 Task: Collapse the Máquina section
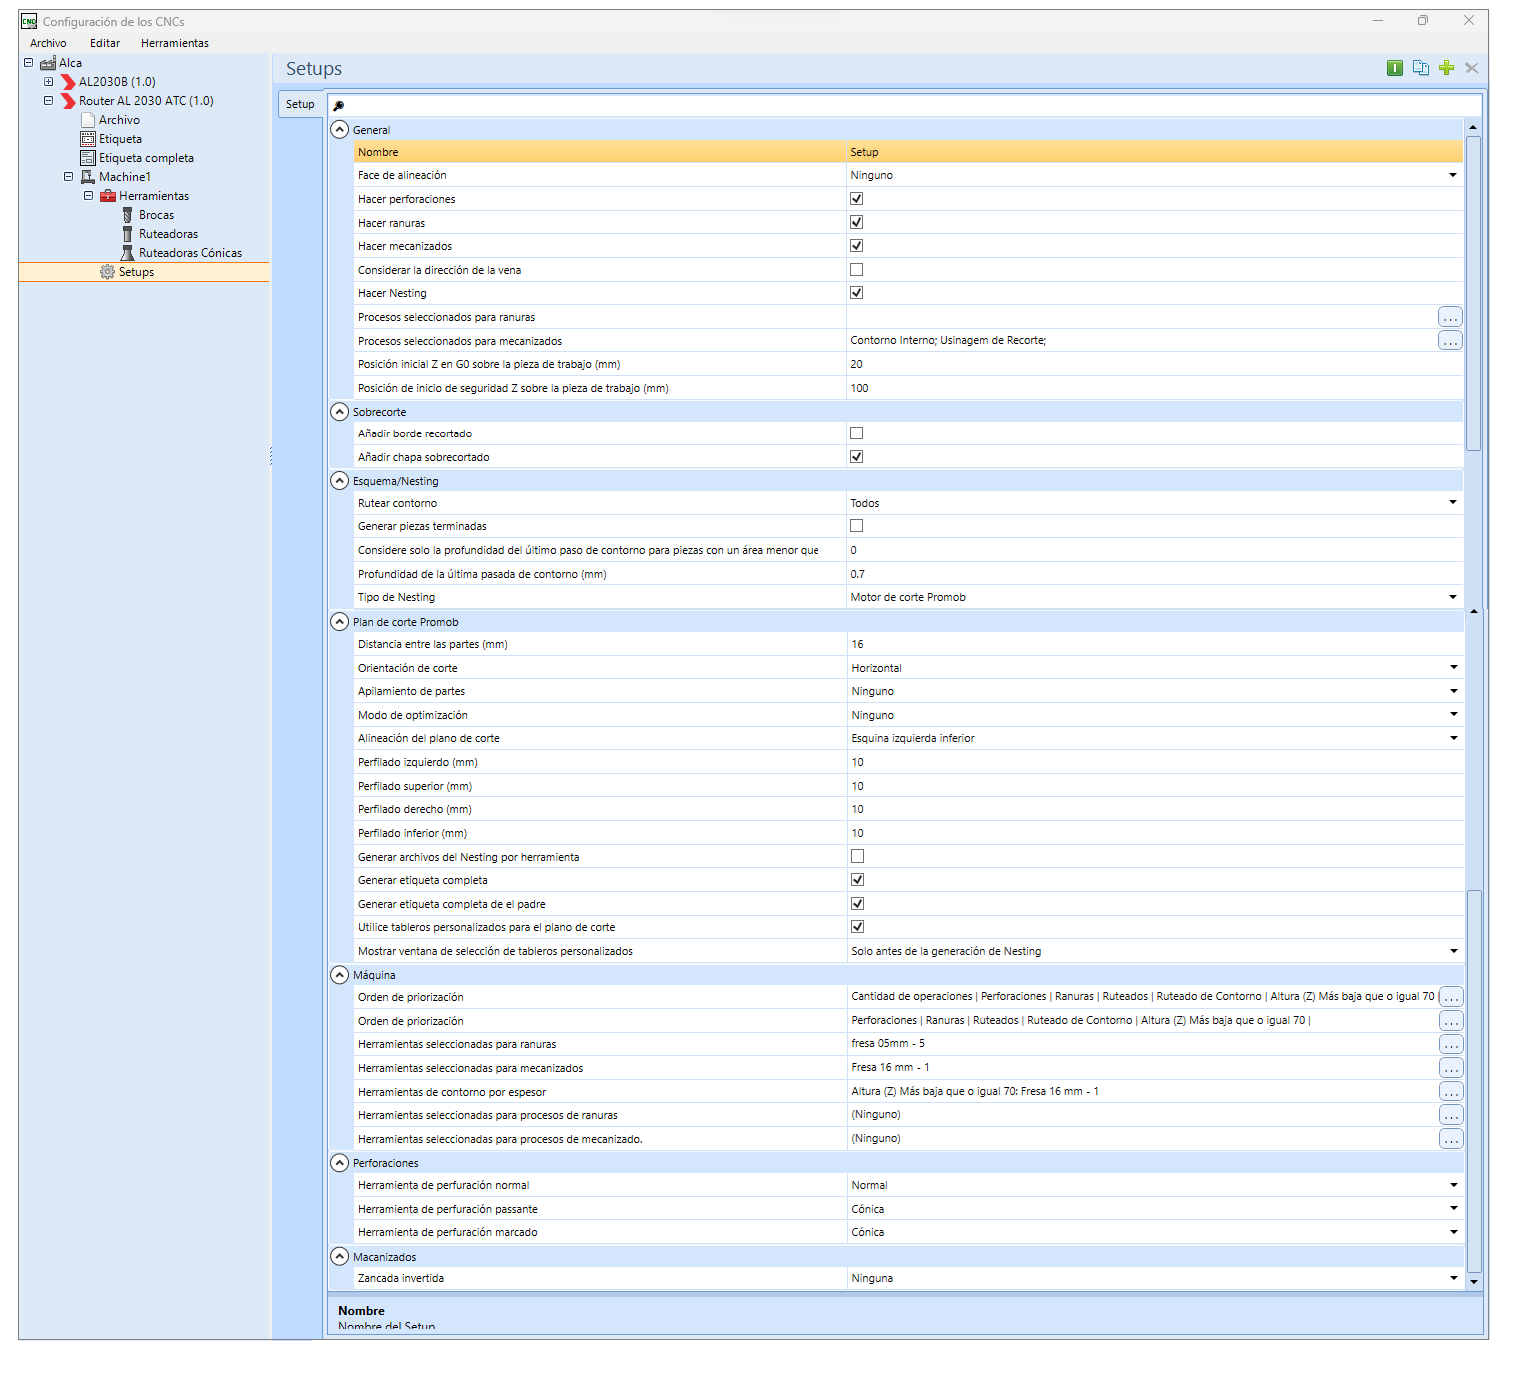click(340, 974)
